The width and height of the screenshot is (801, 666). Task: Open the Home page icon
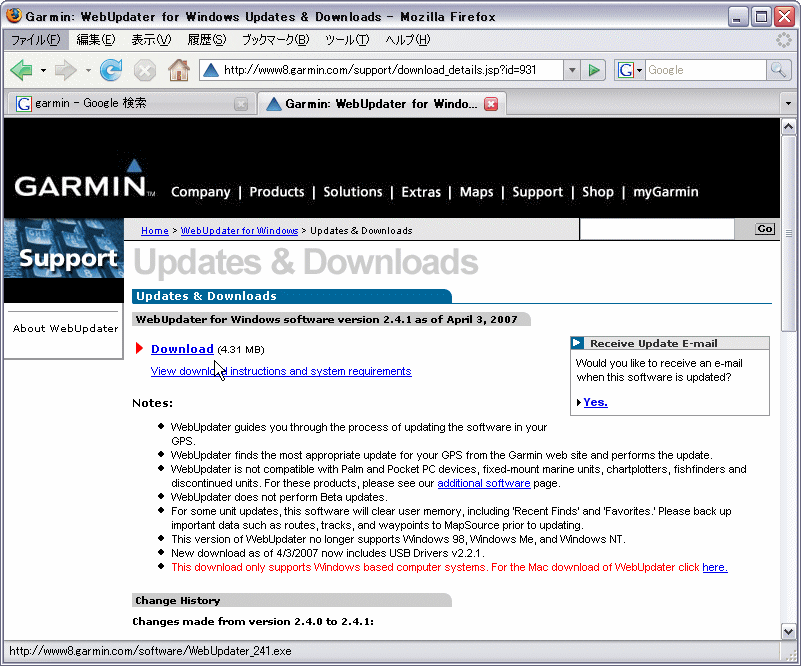click(x=179, y=69)
